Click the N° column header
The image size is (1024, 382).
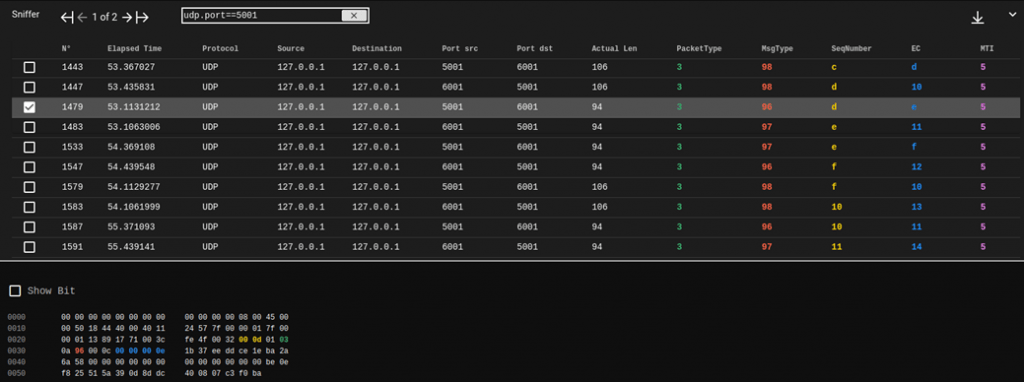click(66, 48)
